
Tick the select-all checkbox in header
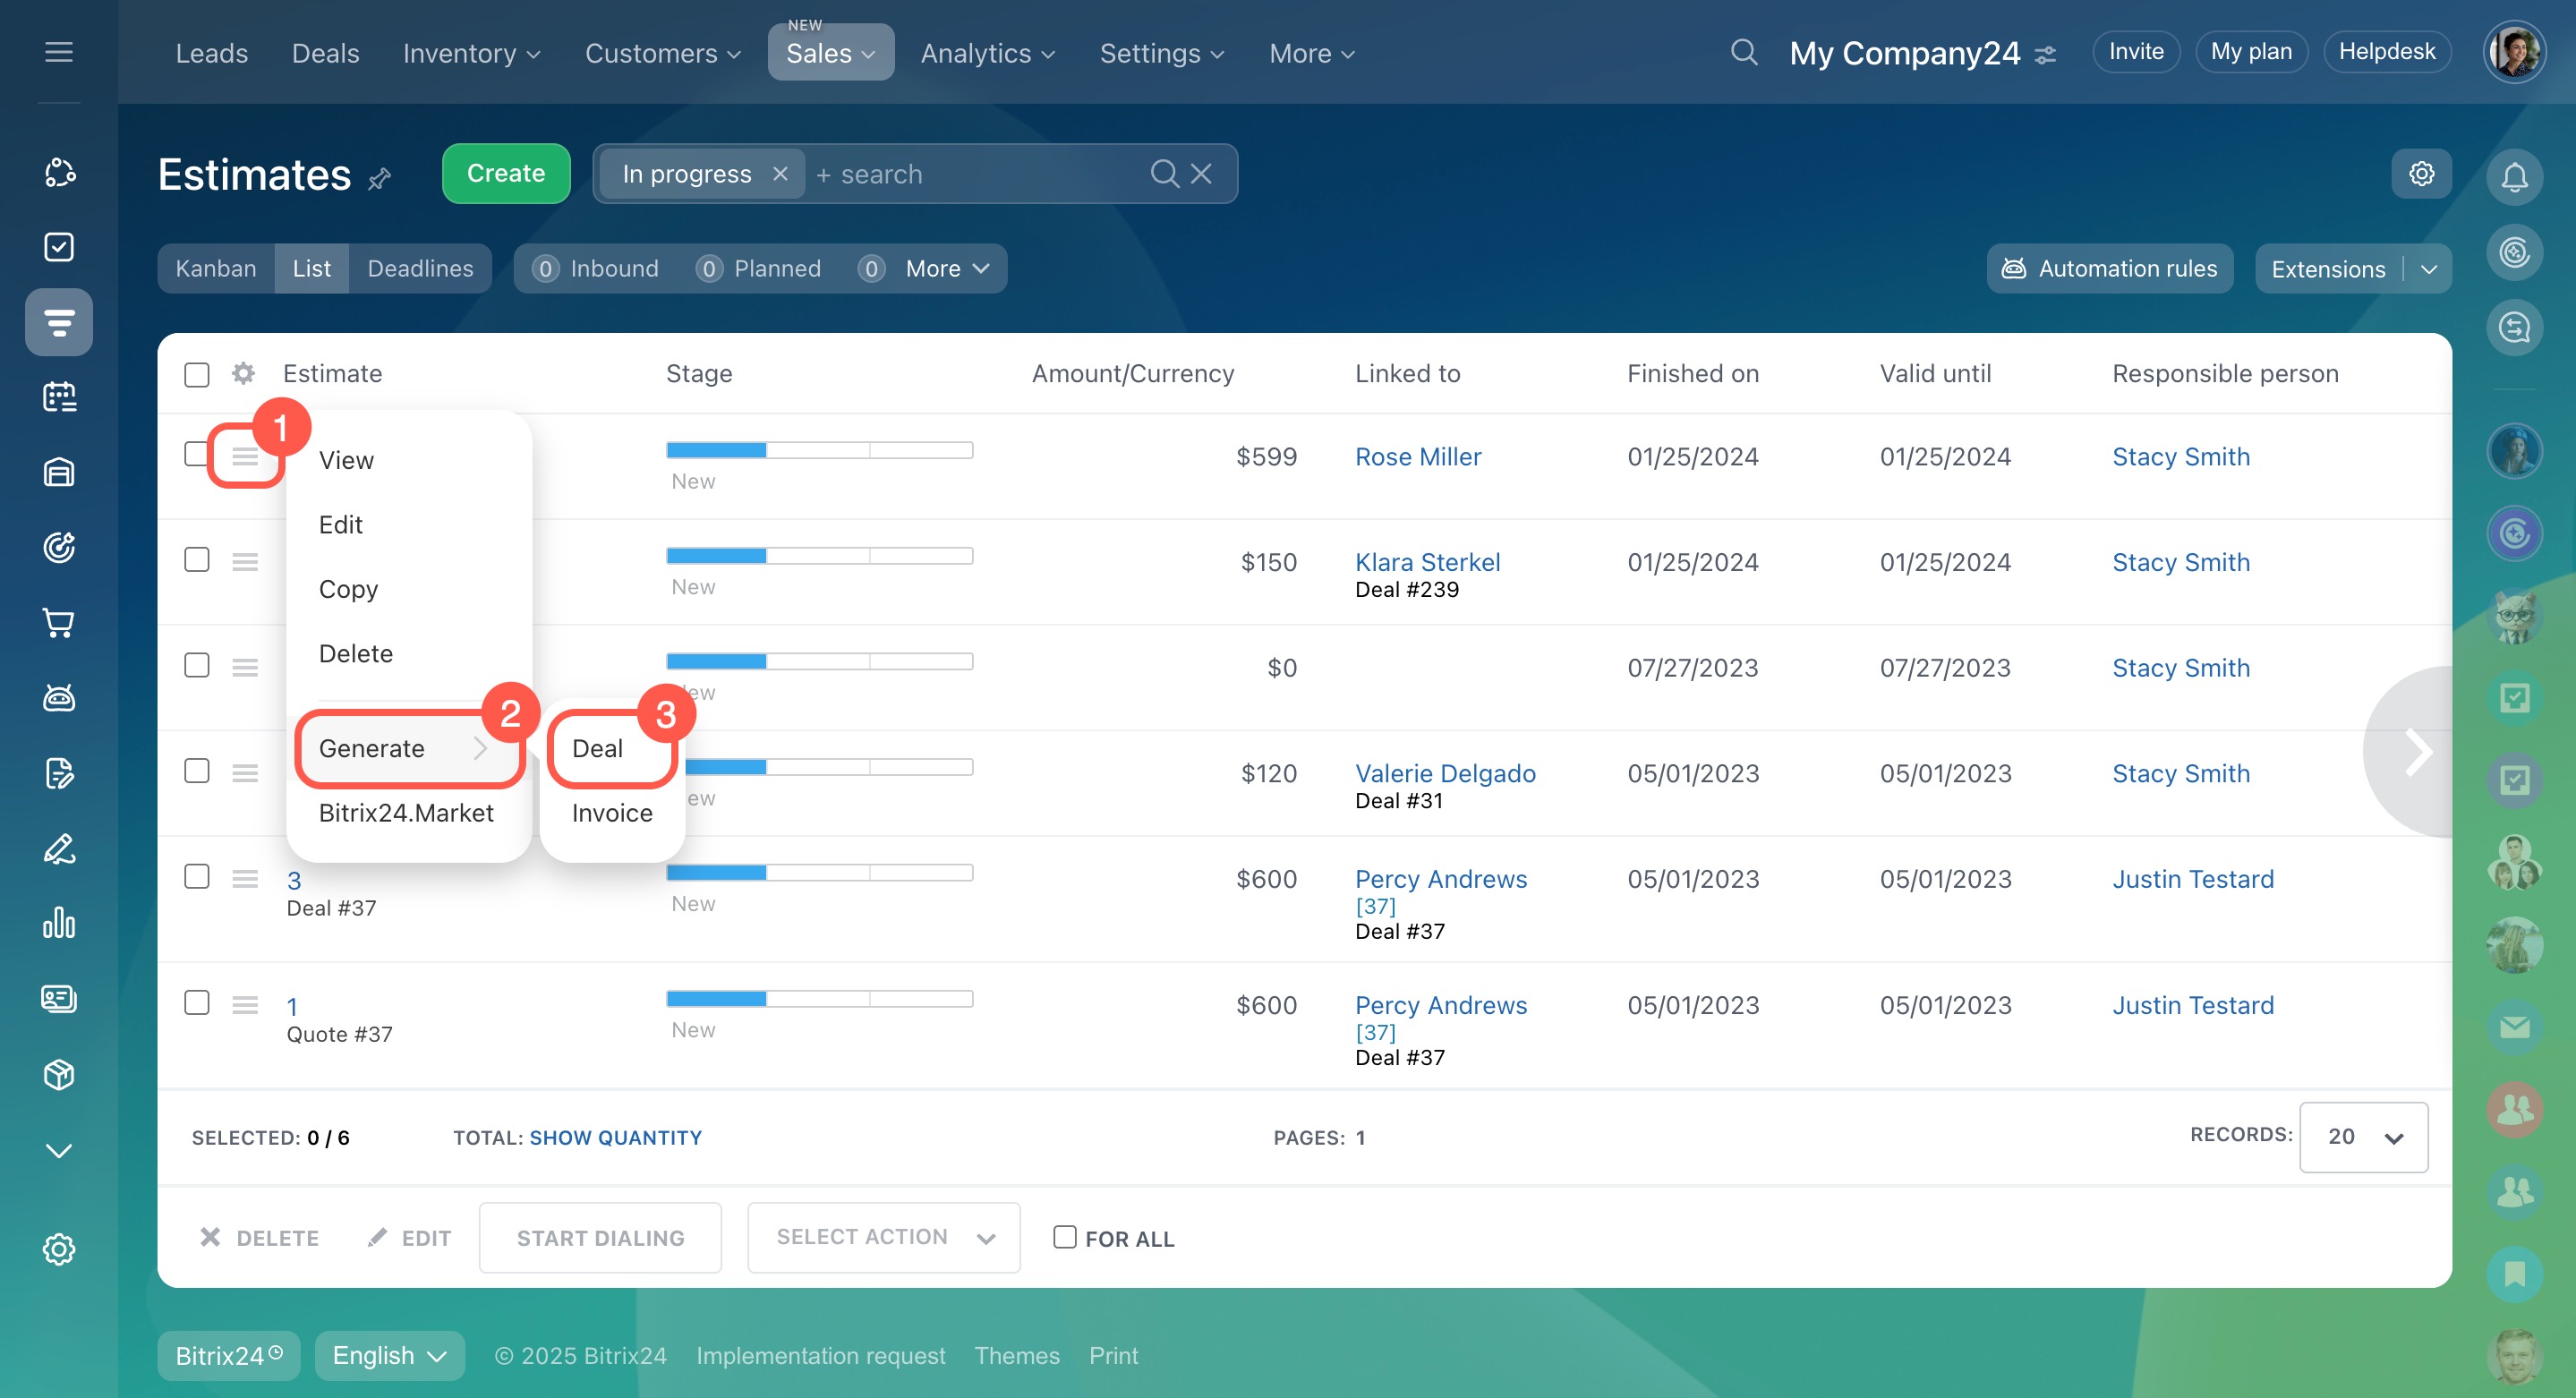pos(197,374)
